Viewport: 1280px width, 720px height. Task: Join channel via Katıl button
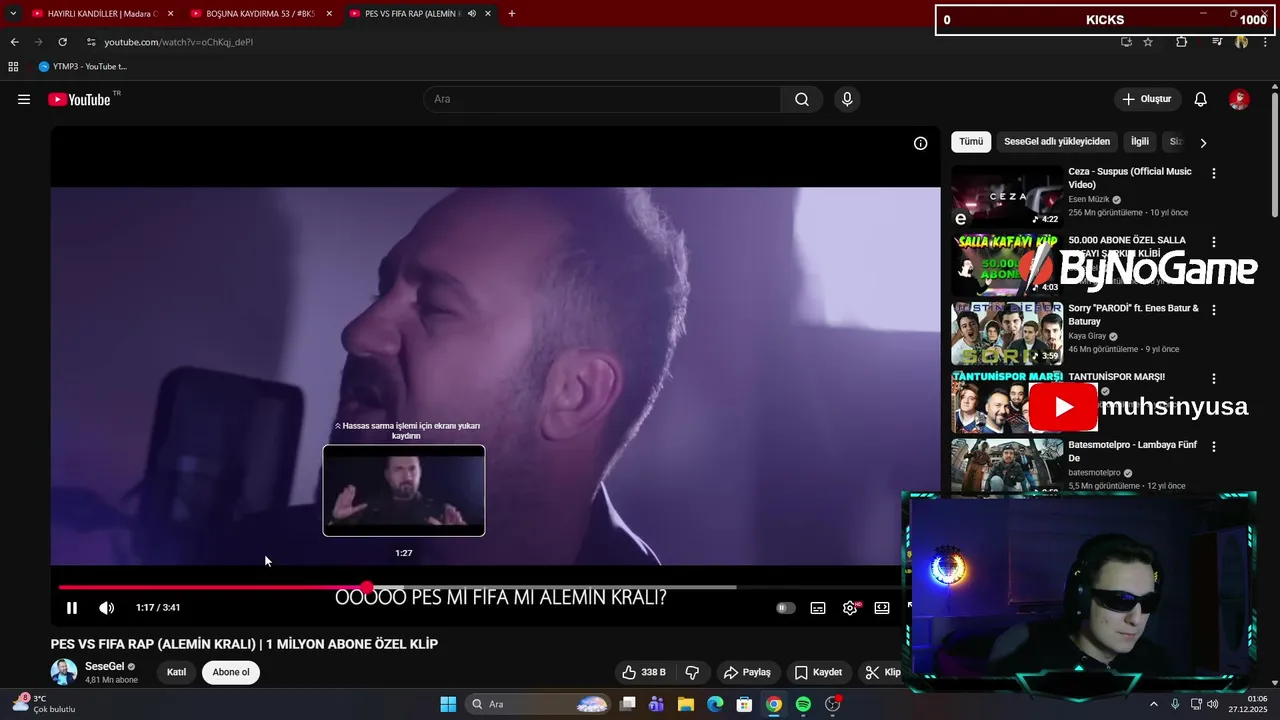coord(176,672)
